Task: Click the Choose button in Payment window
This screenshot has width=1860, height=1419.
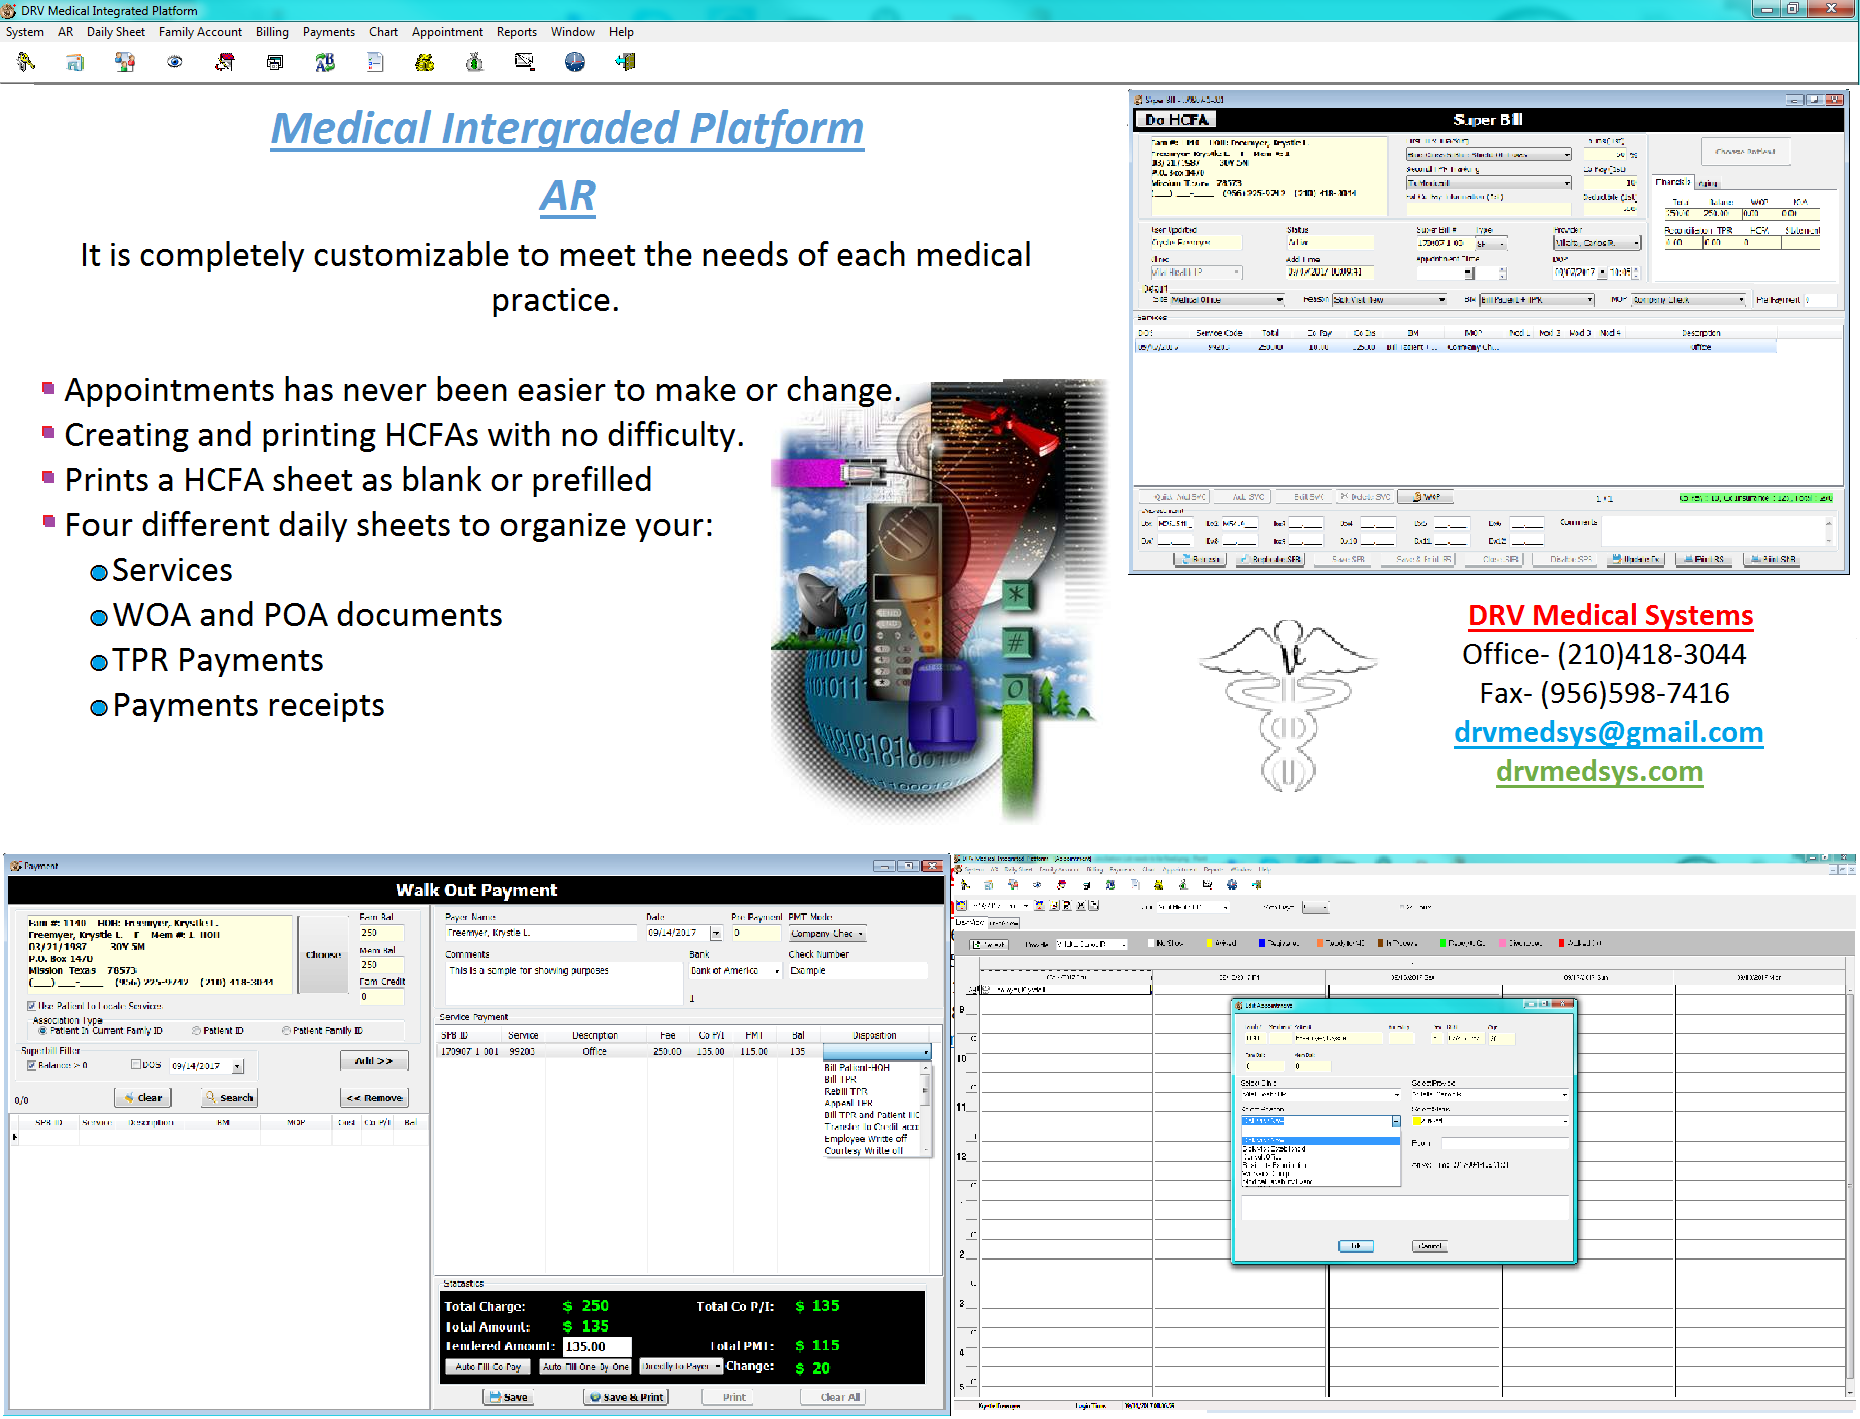Action: coord(323,955)
